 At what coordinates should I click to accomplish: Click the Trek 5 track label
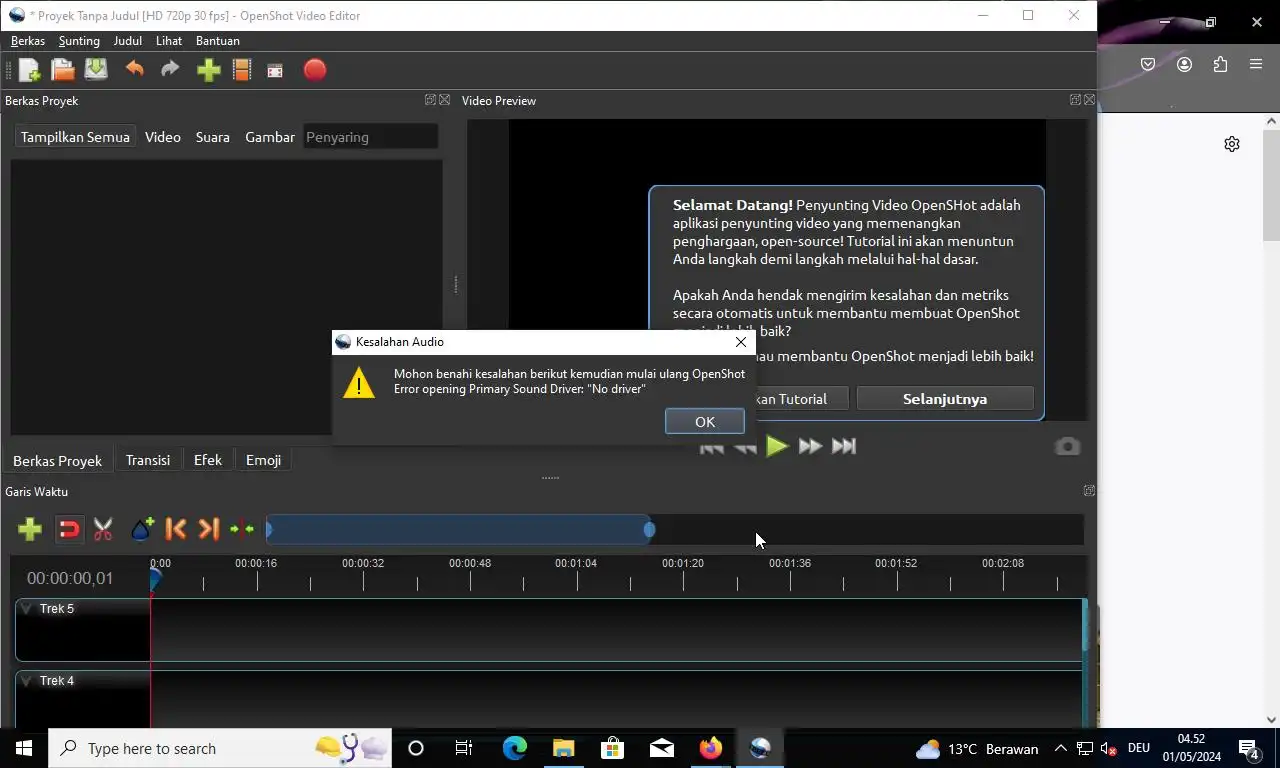pyautogui.click(x=57, y=608)
